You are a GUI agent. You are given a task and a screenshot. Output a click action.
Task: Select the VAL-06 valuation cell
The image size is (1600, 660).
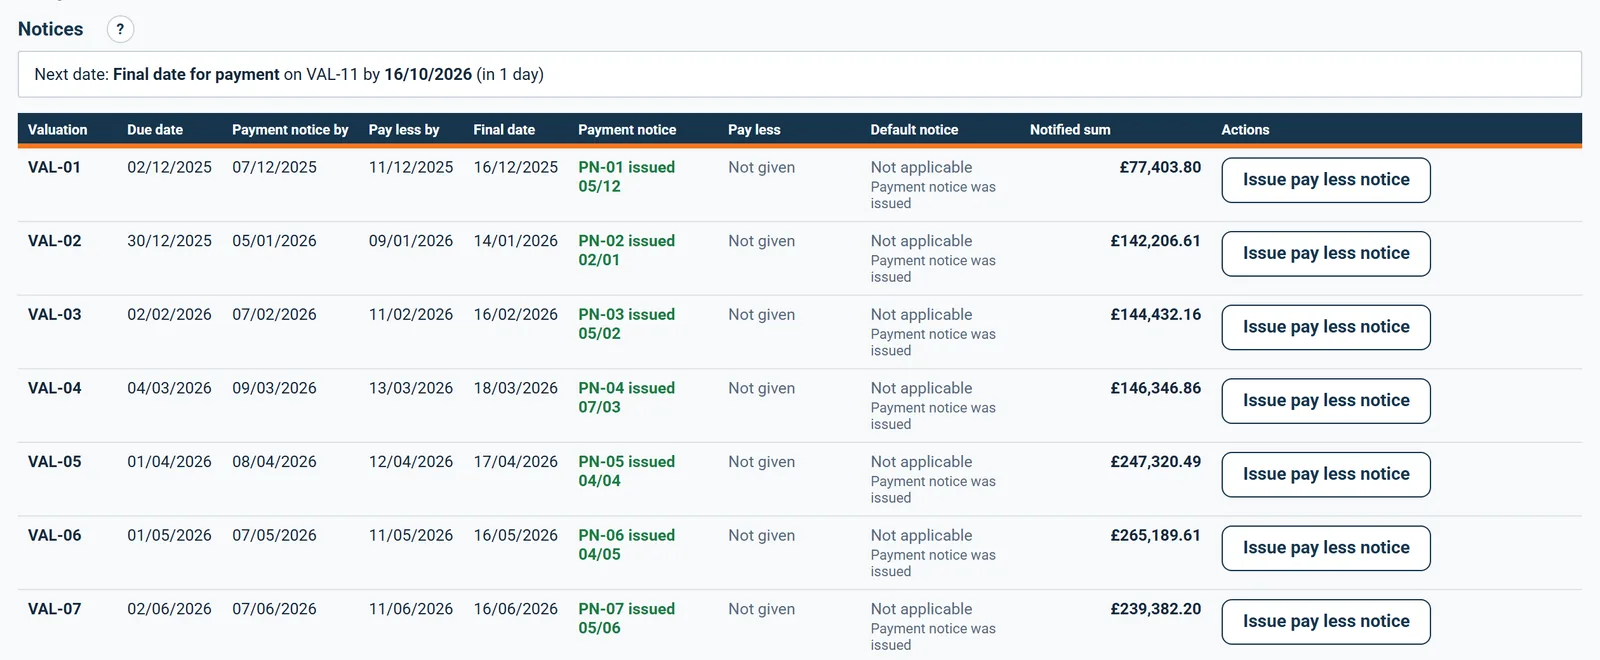tap(55, 535)
